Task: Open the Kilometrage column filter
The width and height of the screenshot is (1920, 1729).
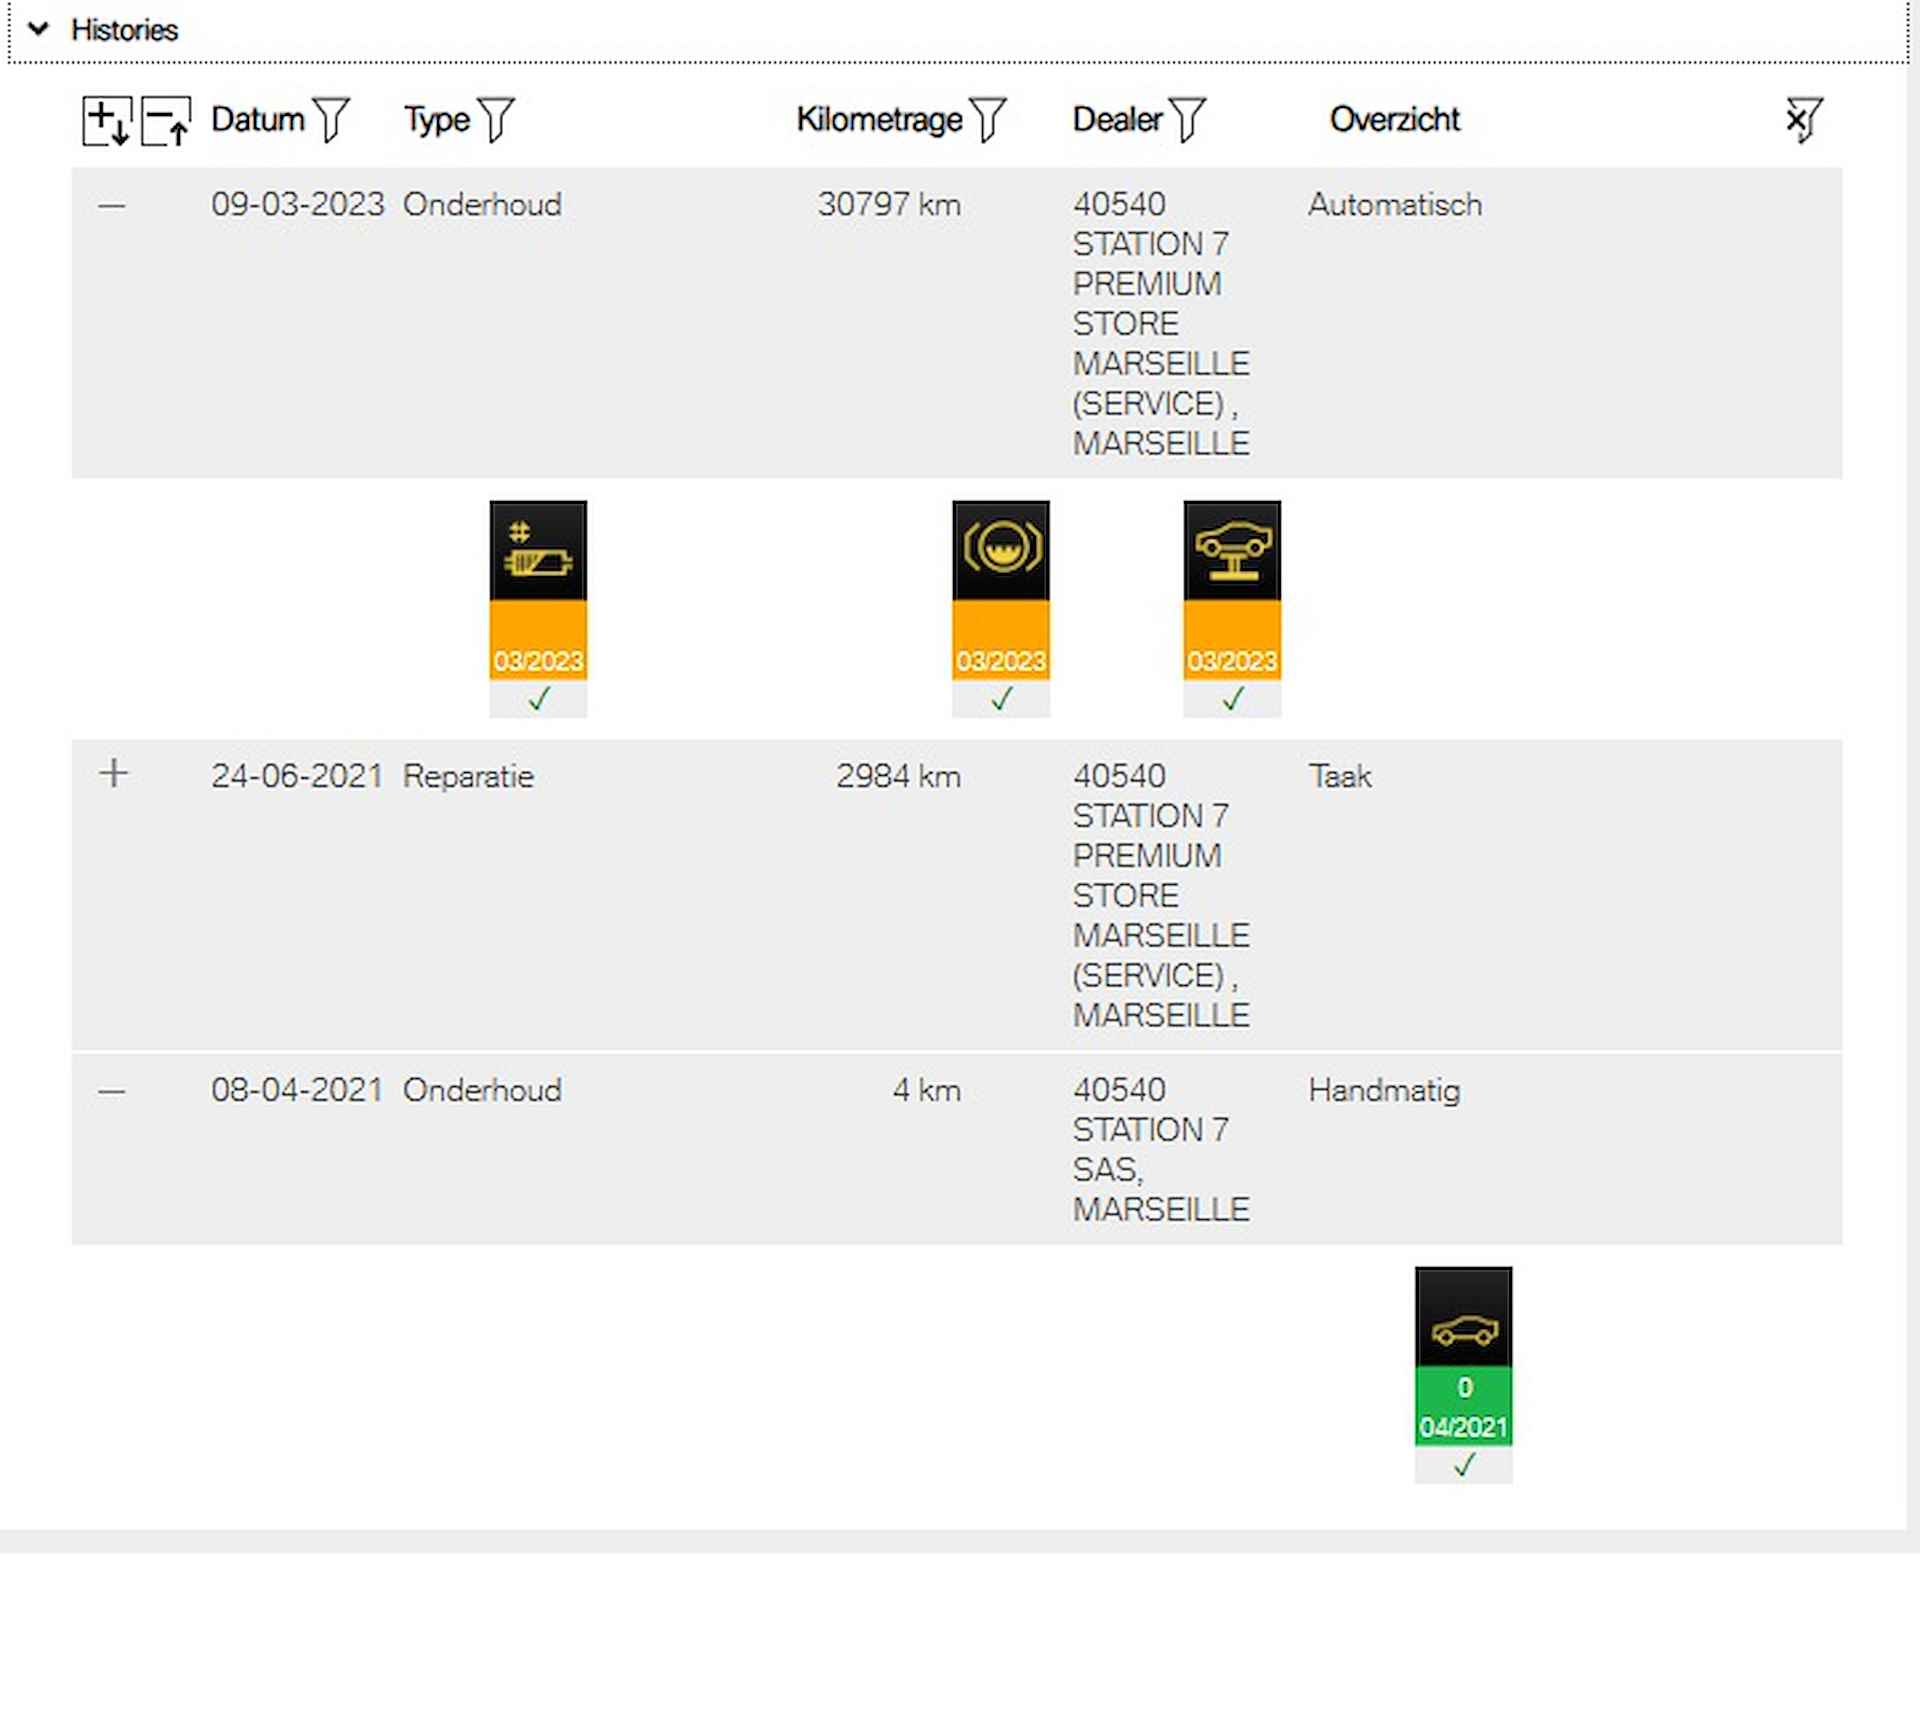Action: tap(988, 120)
